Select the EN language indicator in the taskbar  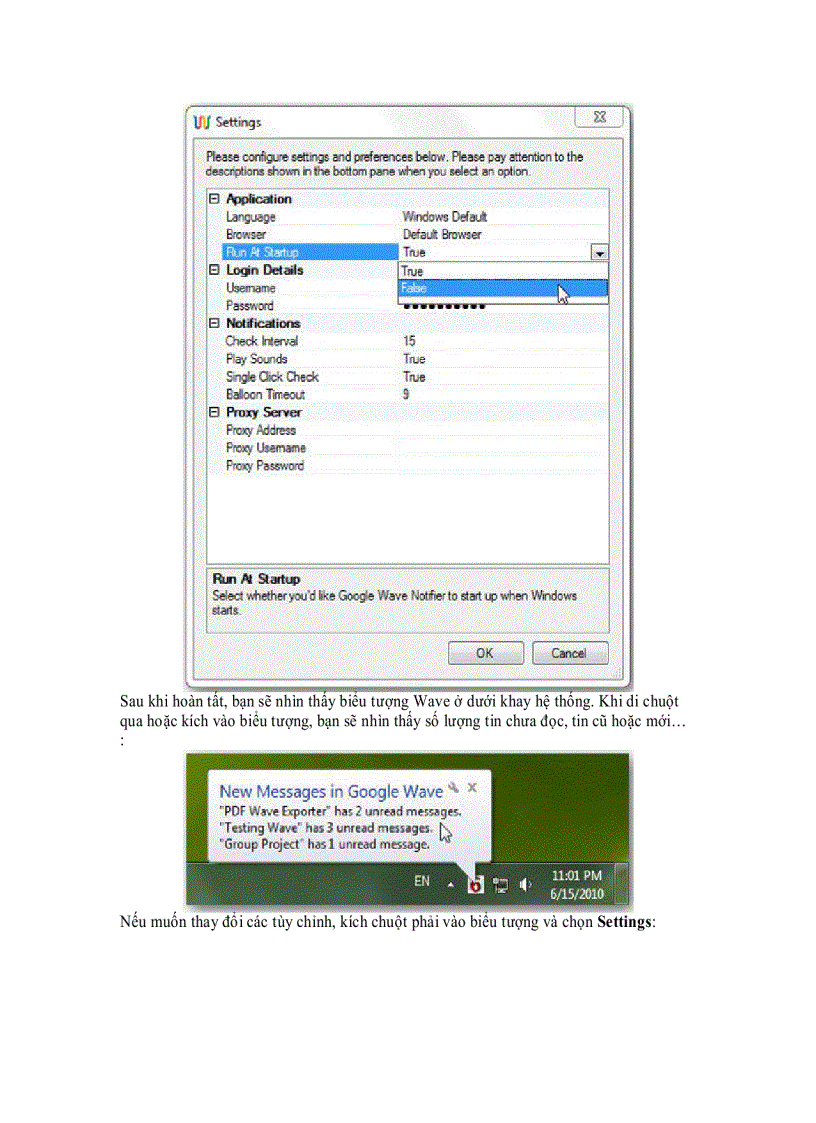click(420, 879)
